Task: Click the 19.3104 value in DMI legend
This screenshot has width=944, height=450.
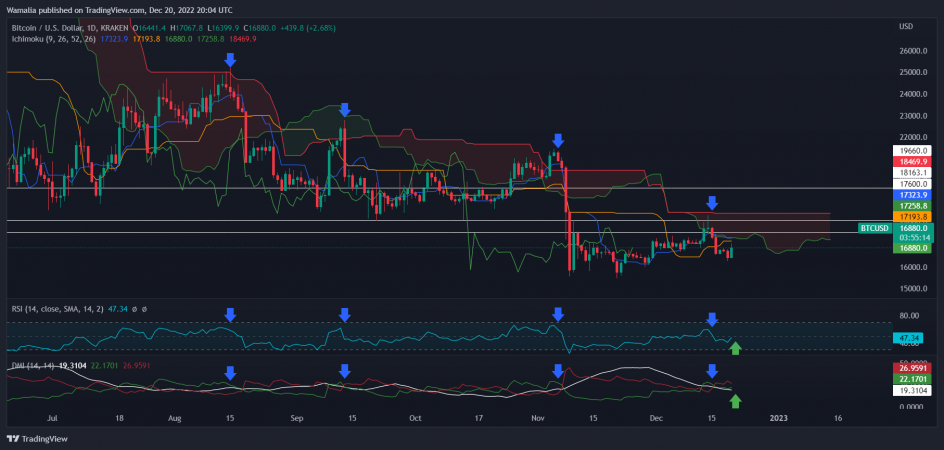Action: point(72,366)
